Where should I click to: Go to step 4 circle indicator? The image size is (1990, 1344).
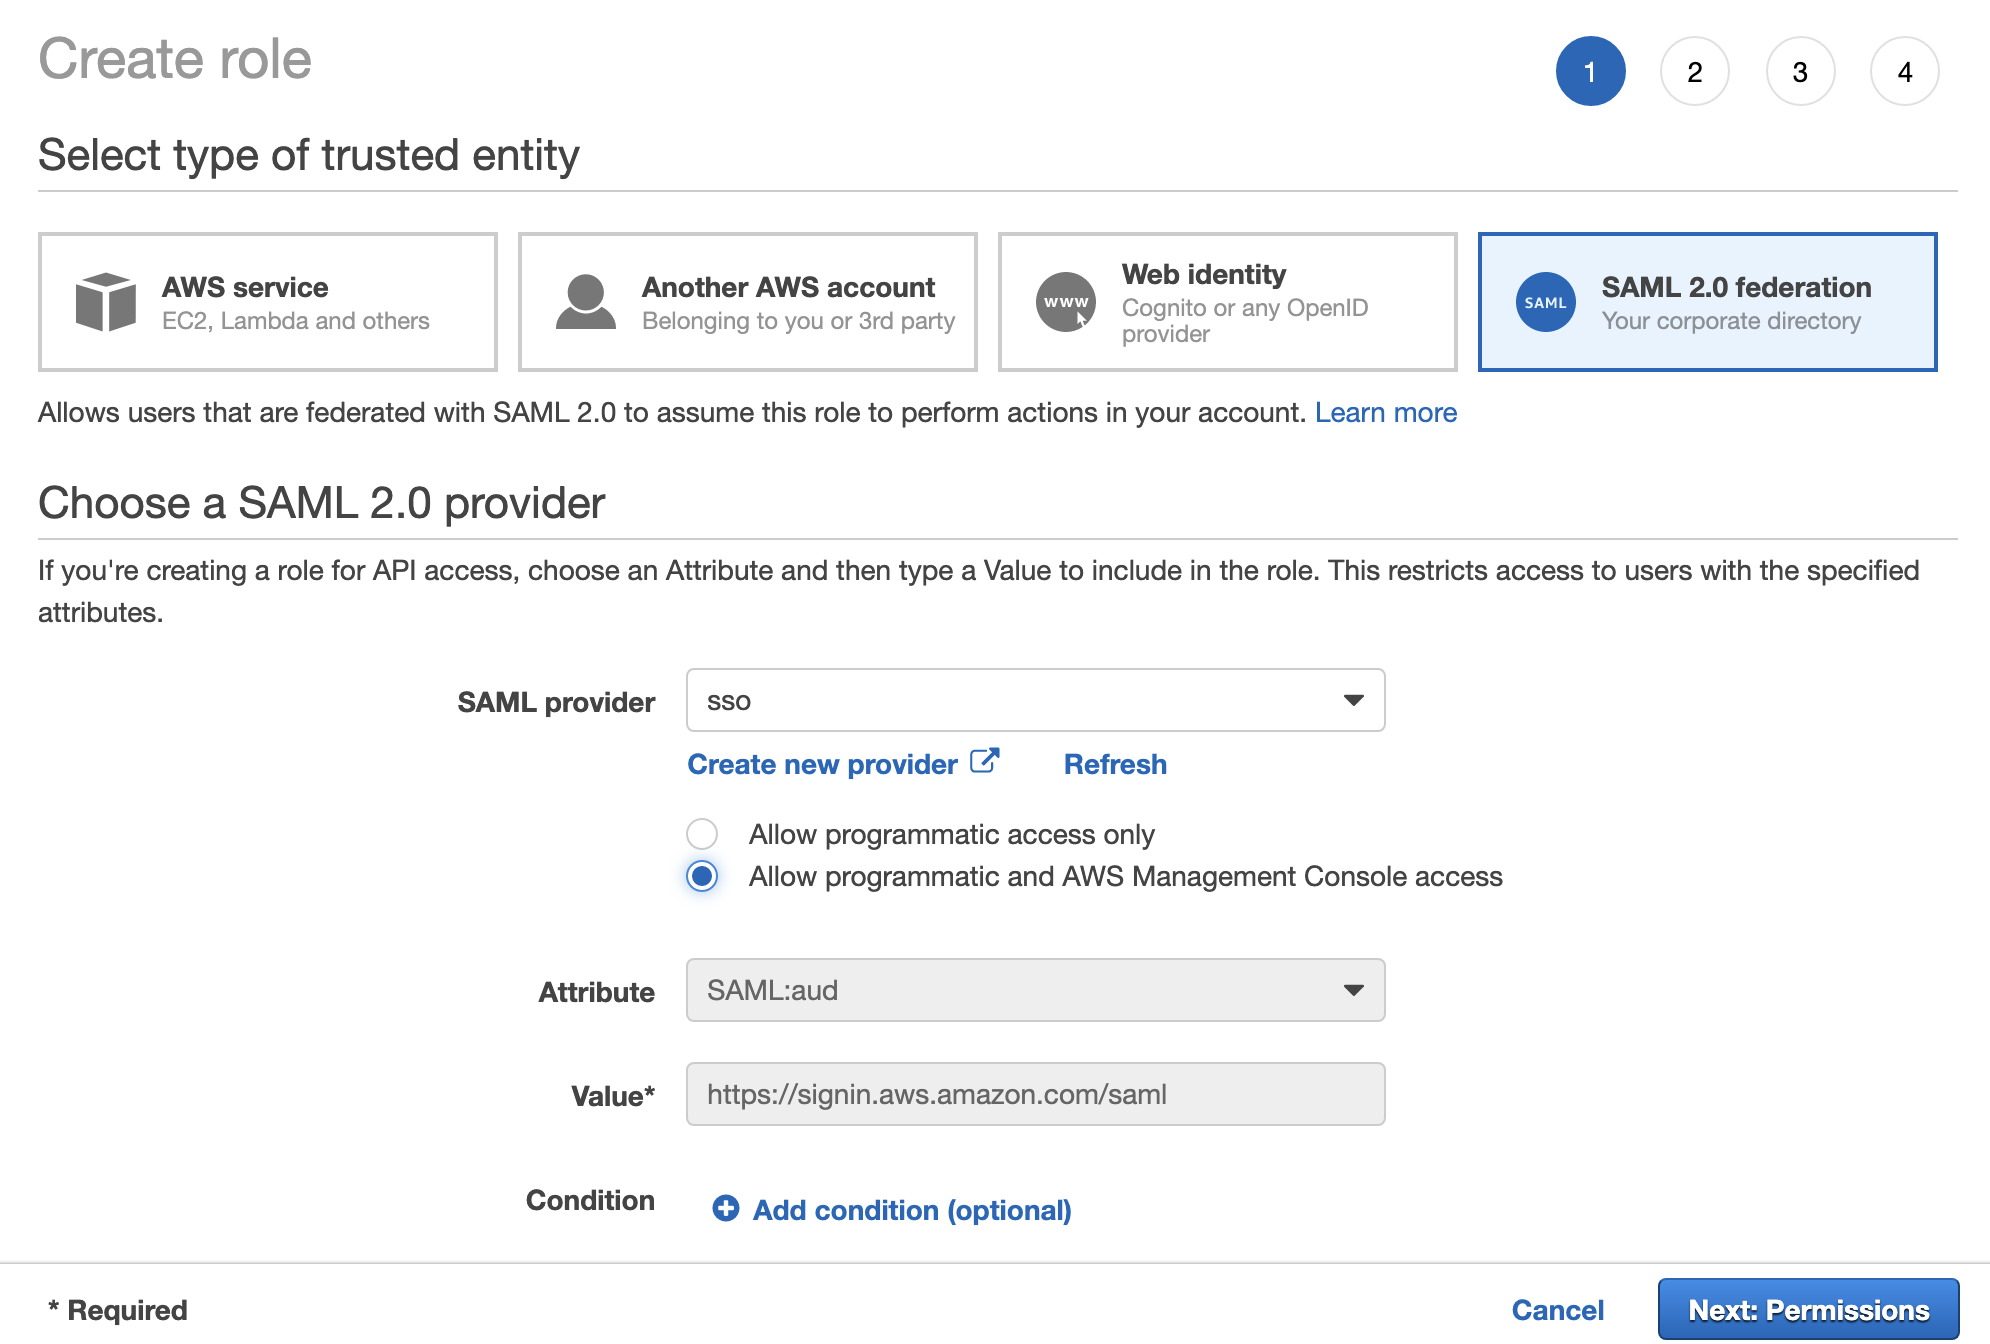[1904, 72]
